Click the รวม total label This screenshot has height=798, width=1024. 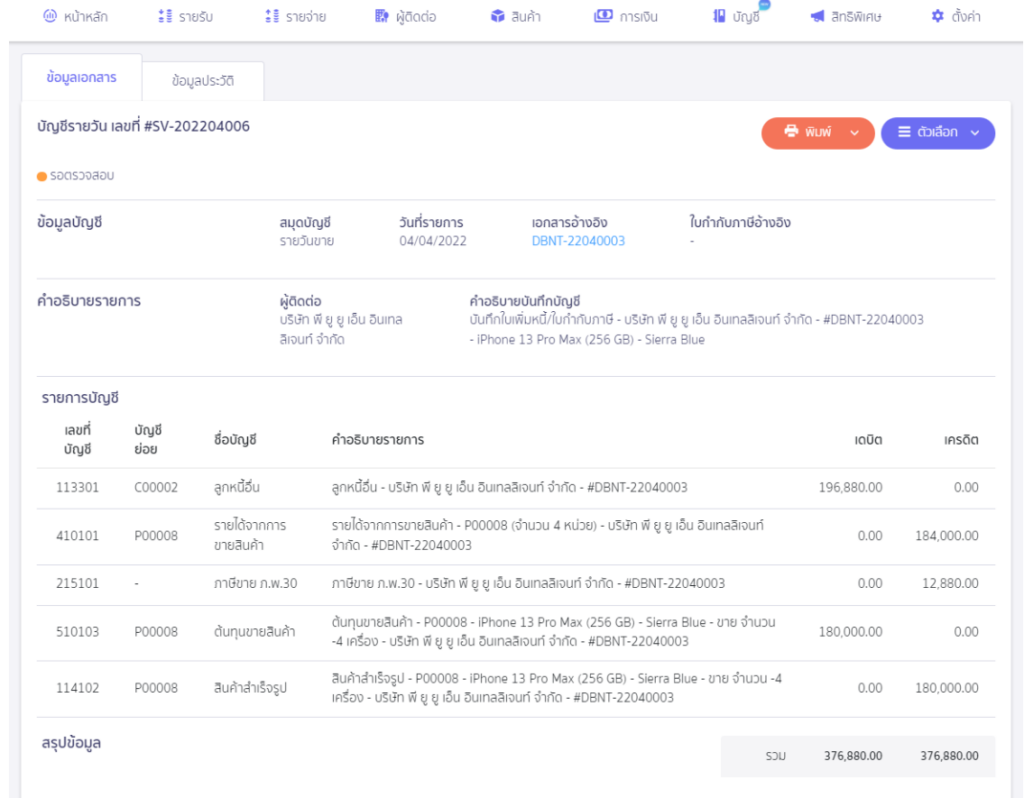pos(775,756)
